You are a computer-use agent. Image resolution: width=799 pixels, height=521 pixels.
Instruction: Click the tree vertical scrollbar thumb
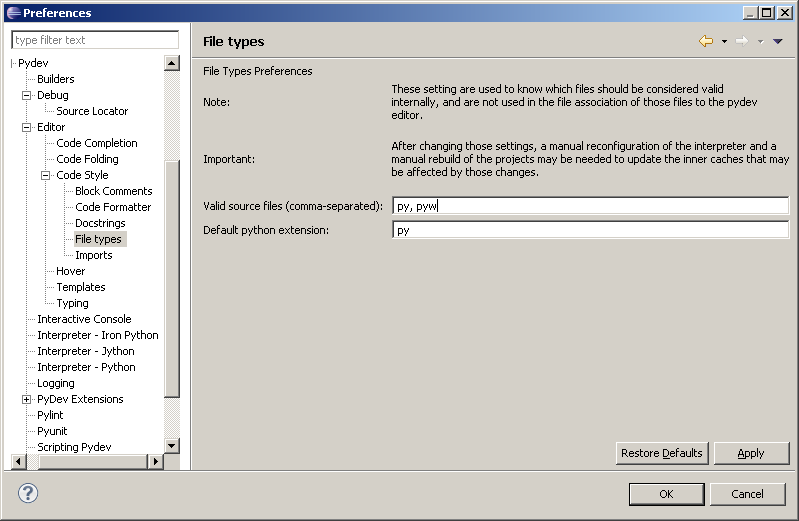pos(172,279)
